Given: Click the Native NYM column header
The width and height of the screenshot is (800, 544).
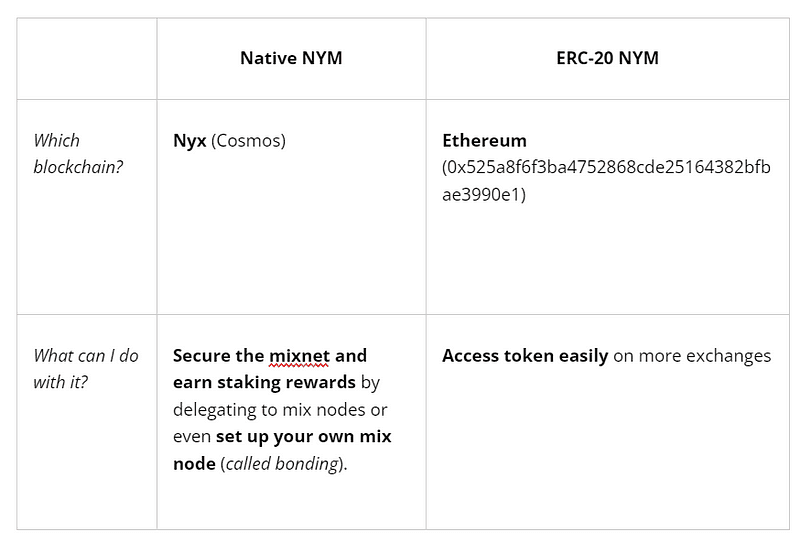Looking at the screenshot, I should pyautogui.click(x=291, y=58).
